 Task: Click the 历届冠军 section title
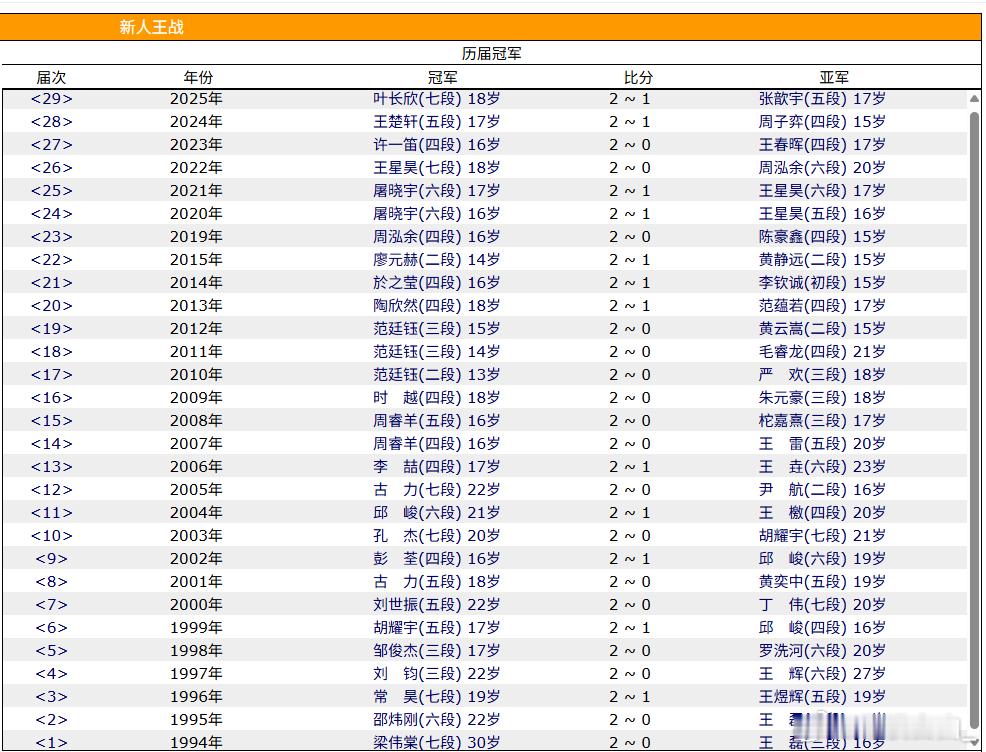coord(491,53)
